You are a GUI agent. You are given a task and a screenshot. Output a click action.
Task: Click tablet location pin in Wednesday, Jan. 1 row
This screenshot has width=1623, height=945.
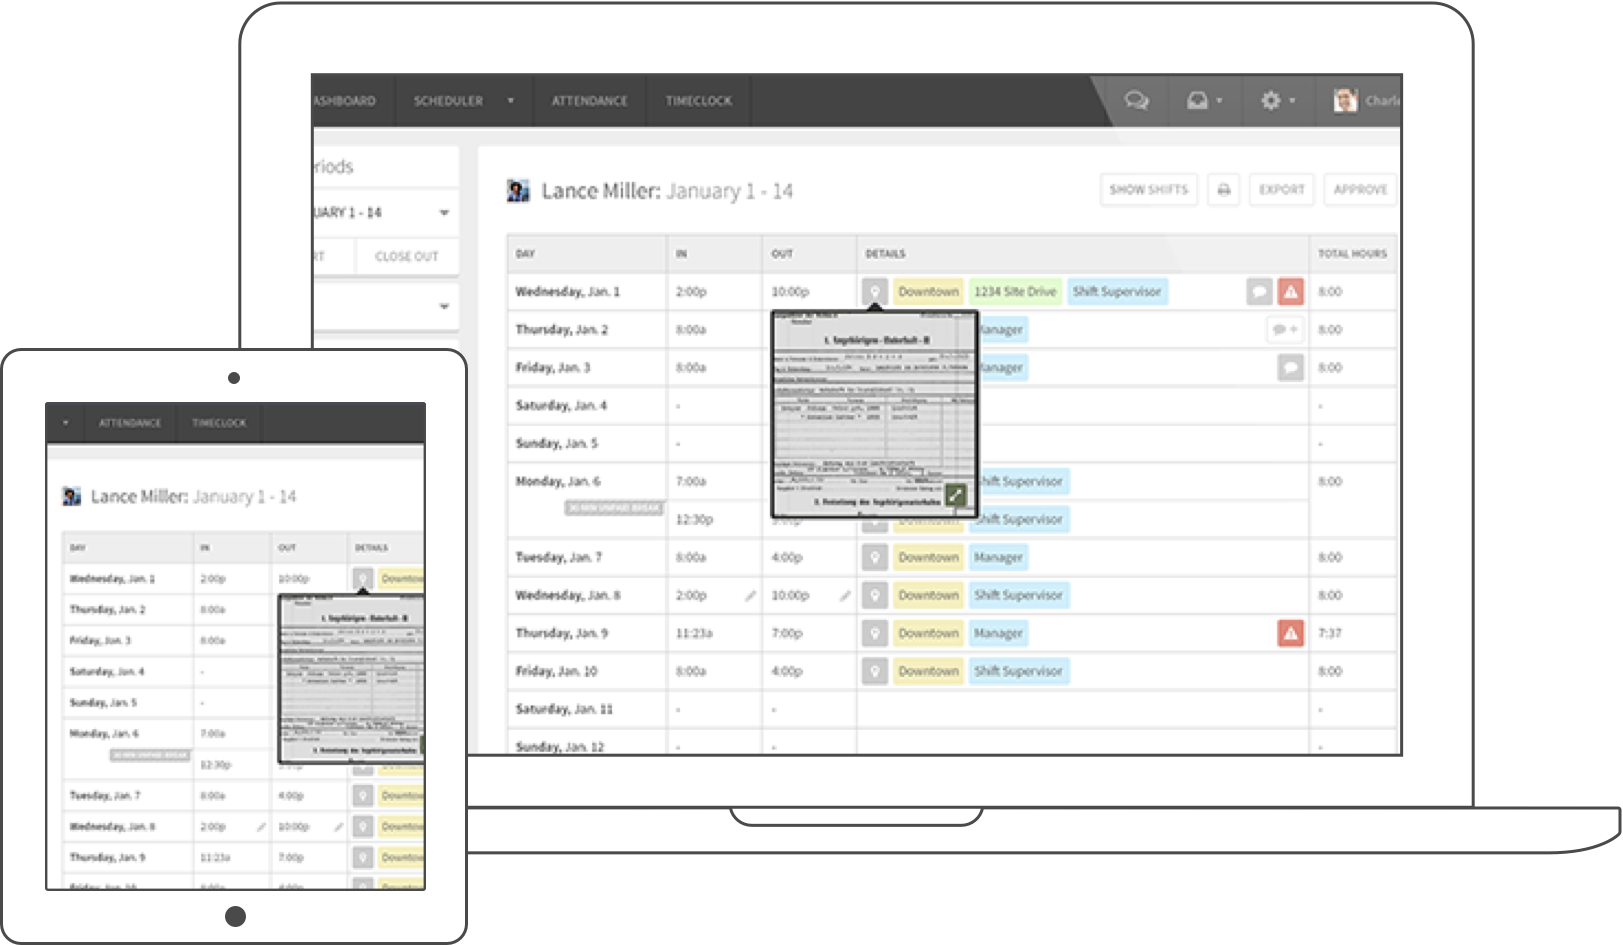pos(363,579)
